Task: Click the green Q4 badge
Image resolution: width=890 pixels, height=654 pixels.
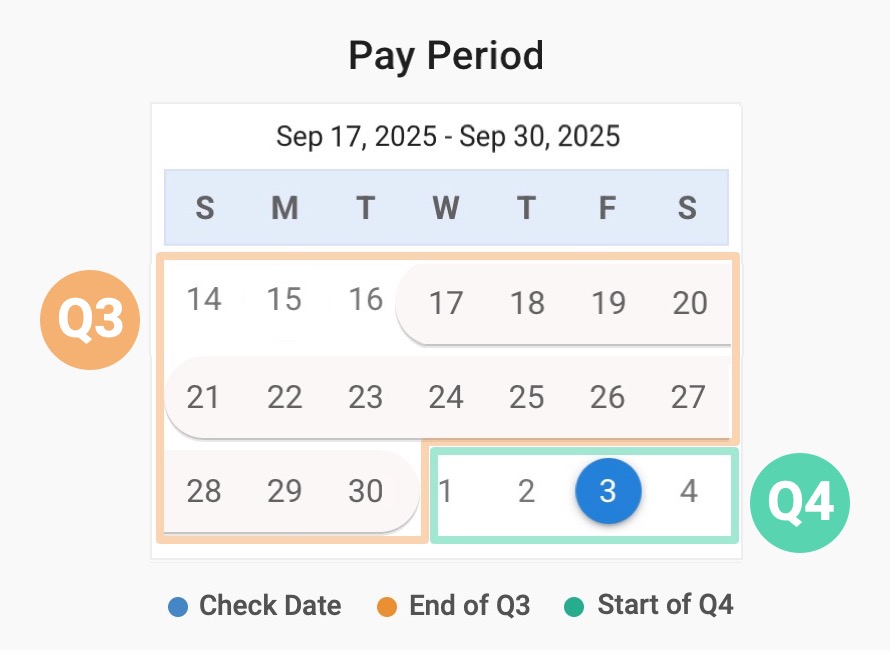Action: pyautogui.click(x=800, y=503)
